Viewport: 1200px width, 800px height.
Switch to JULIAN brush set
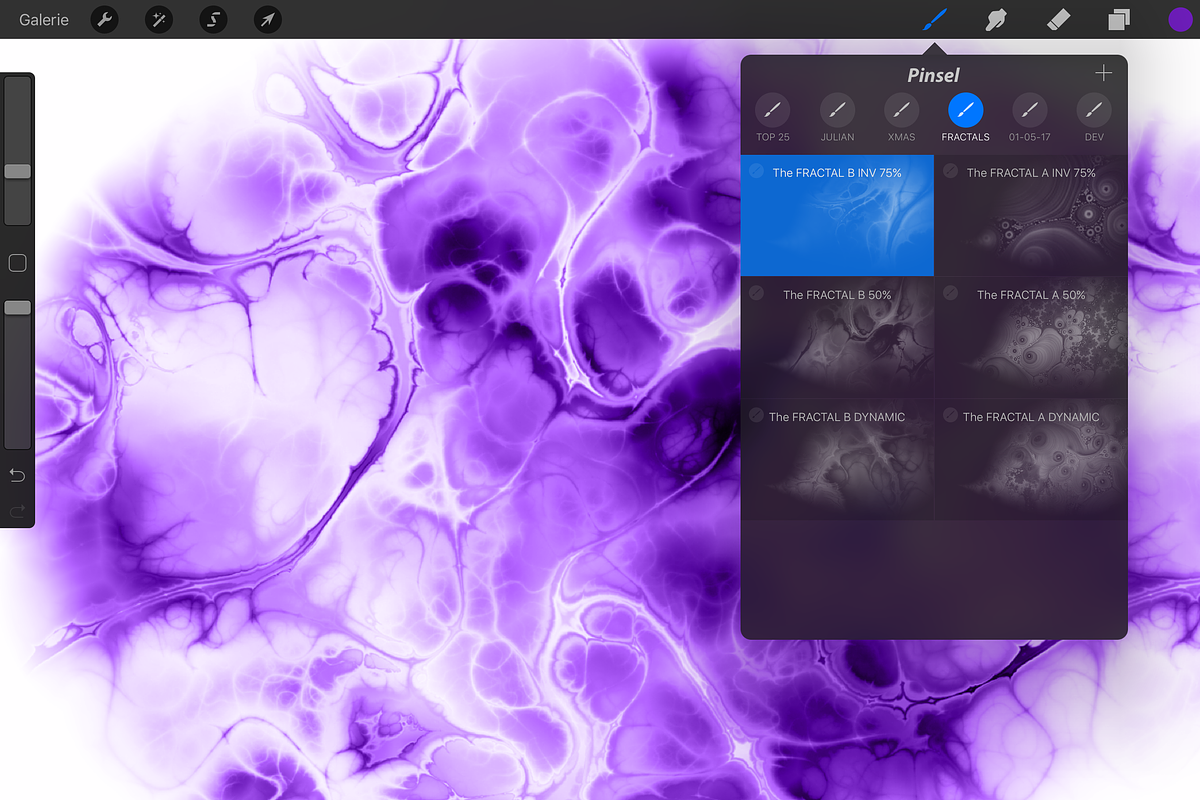(x=837, y=118)
